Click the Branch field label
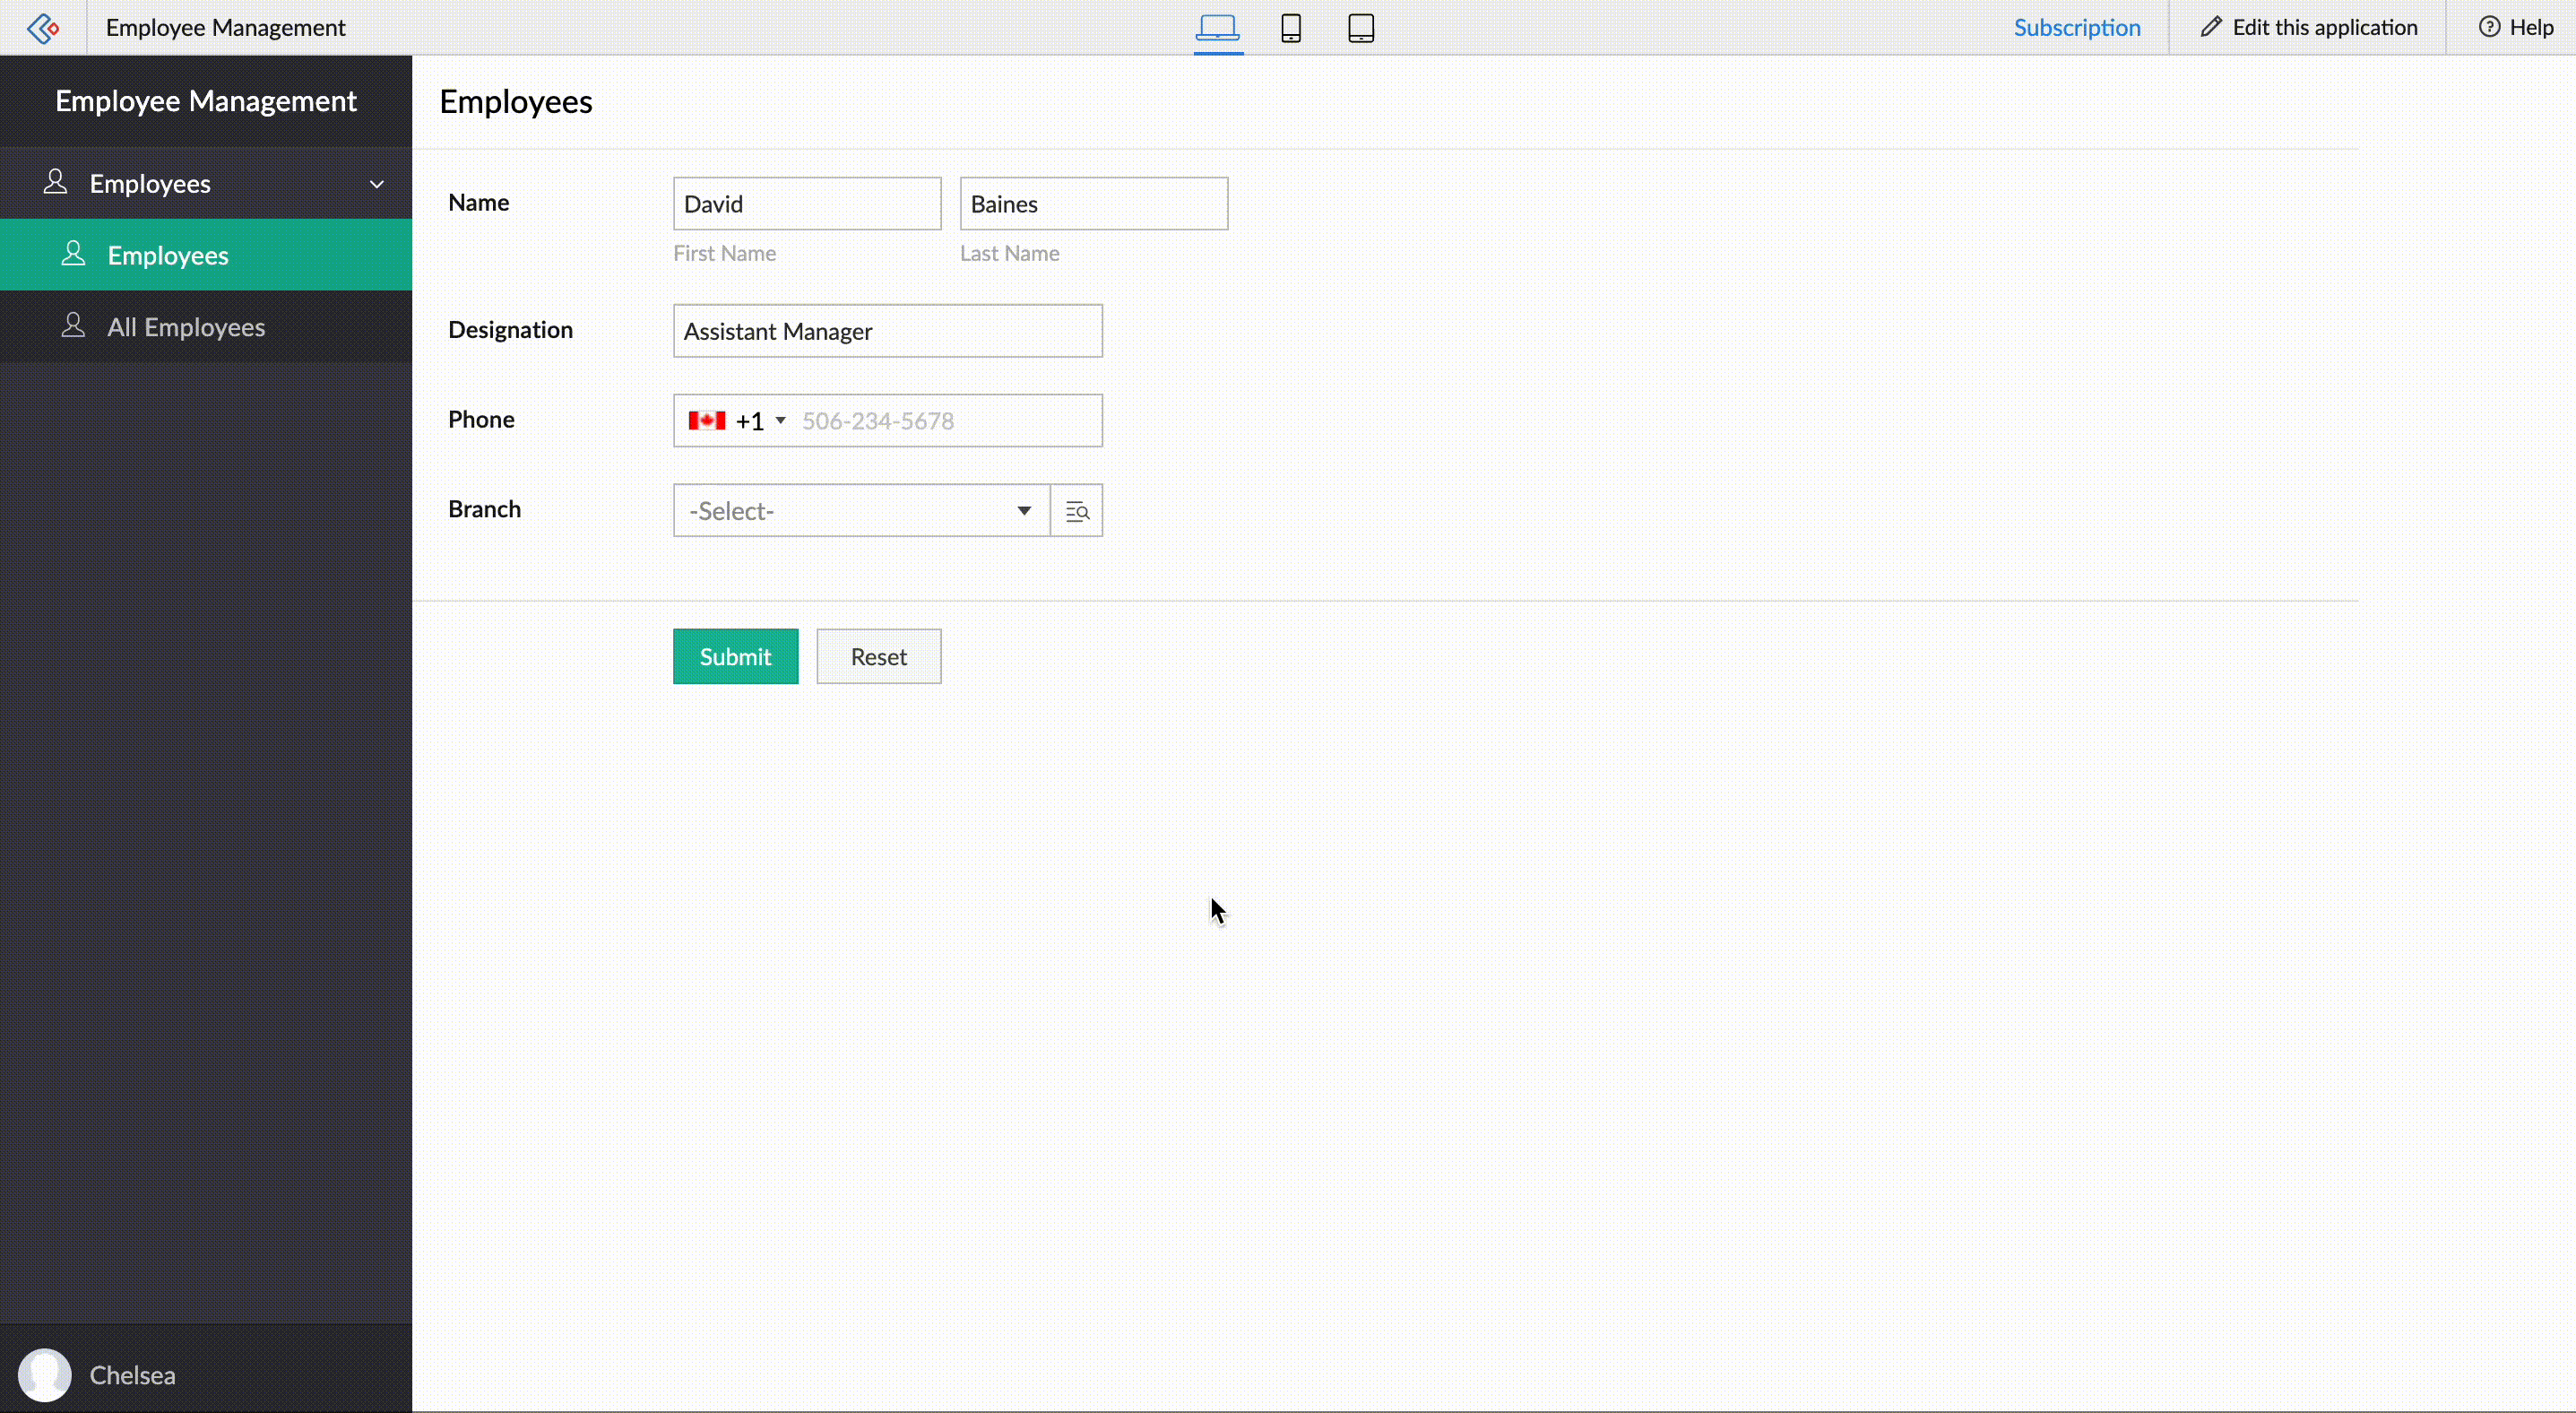 click(x=484, y=509)
